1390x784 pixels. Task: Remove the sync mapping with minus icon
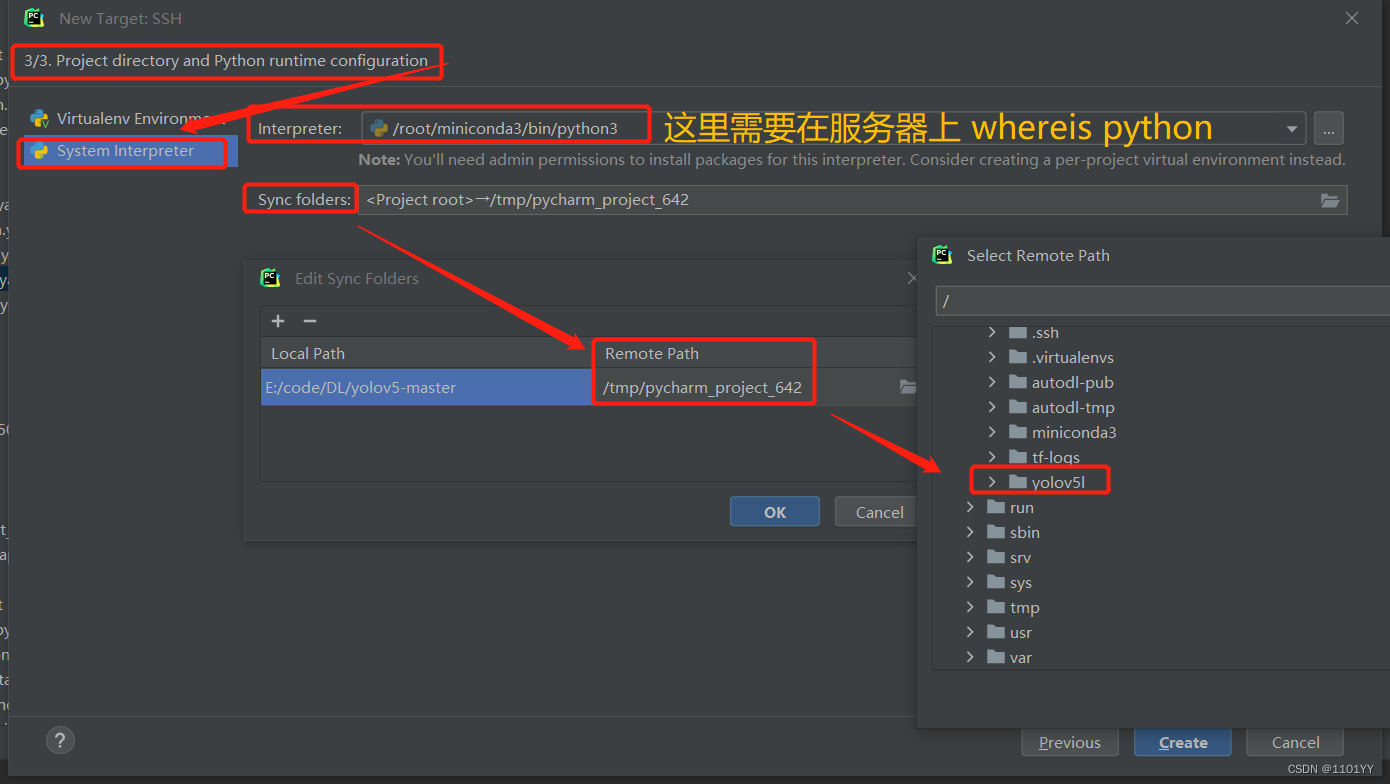click(x=310, y=321)
